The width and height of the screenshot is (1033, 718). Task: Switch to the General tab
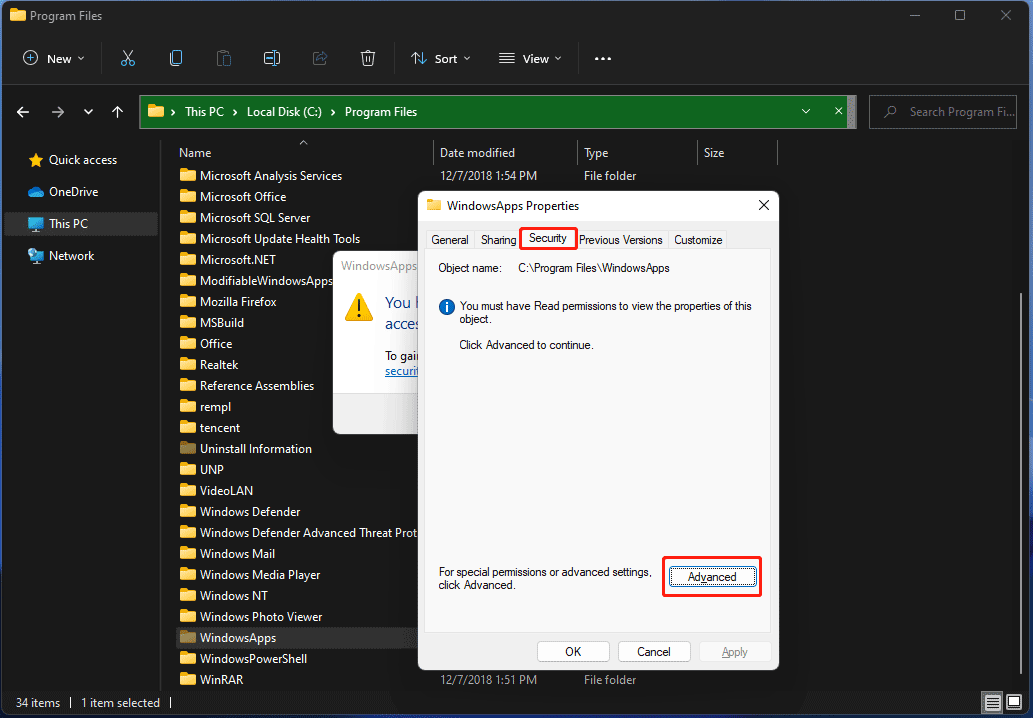point(450,240)
